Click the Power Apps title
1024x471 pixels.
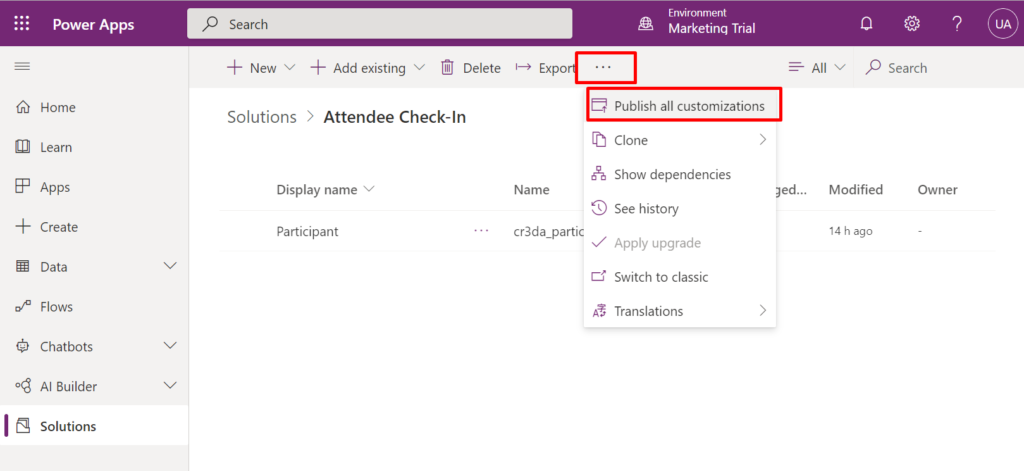93,25
